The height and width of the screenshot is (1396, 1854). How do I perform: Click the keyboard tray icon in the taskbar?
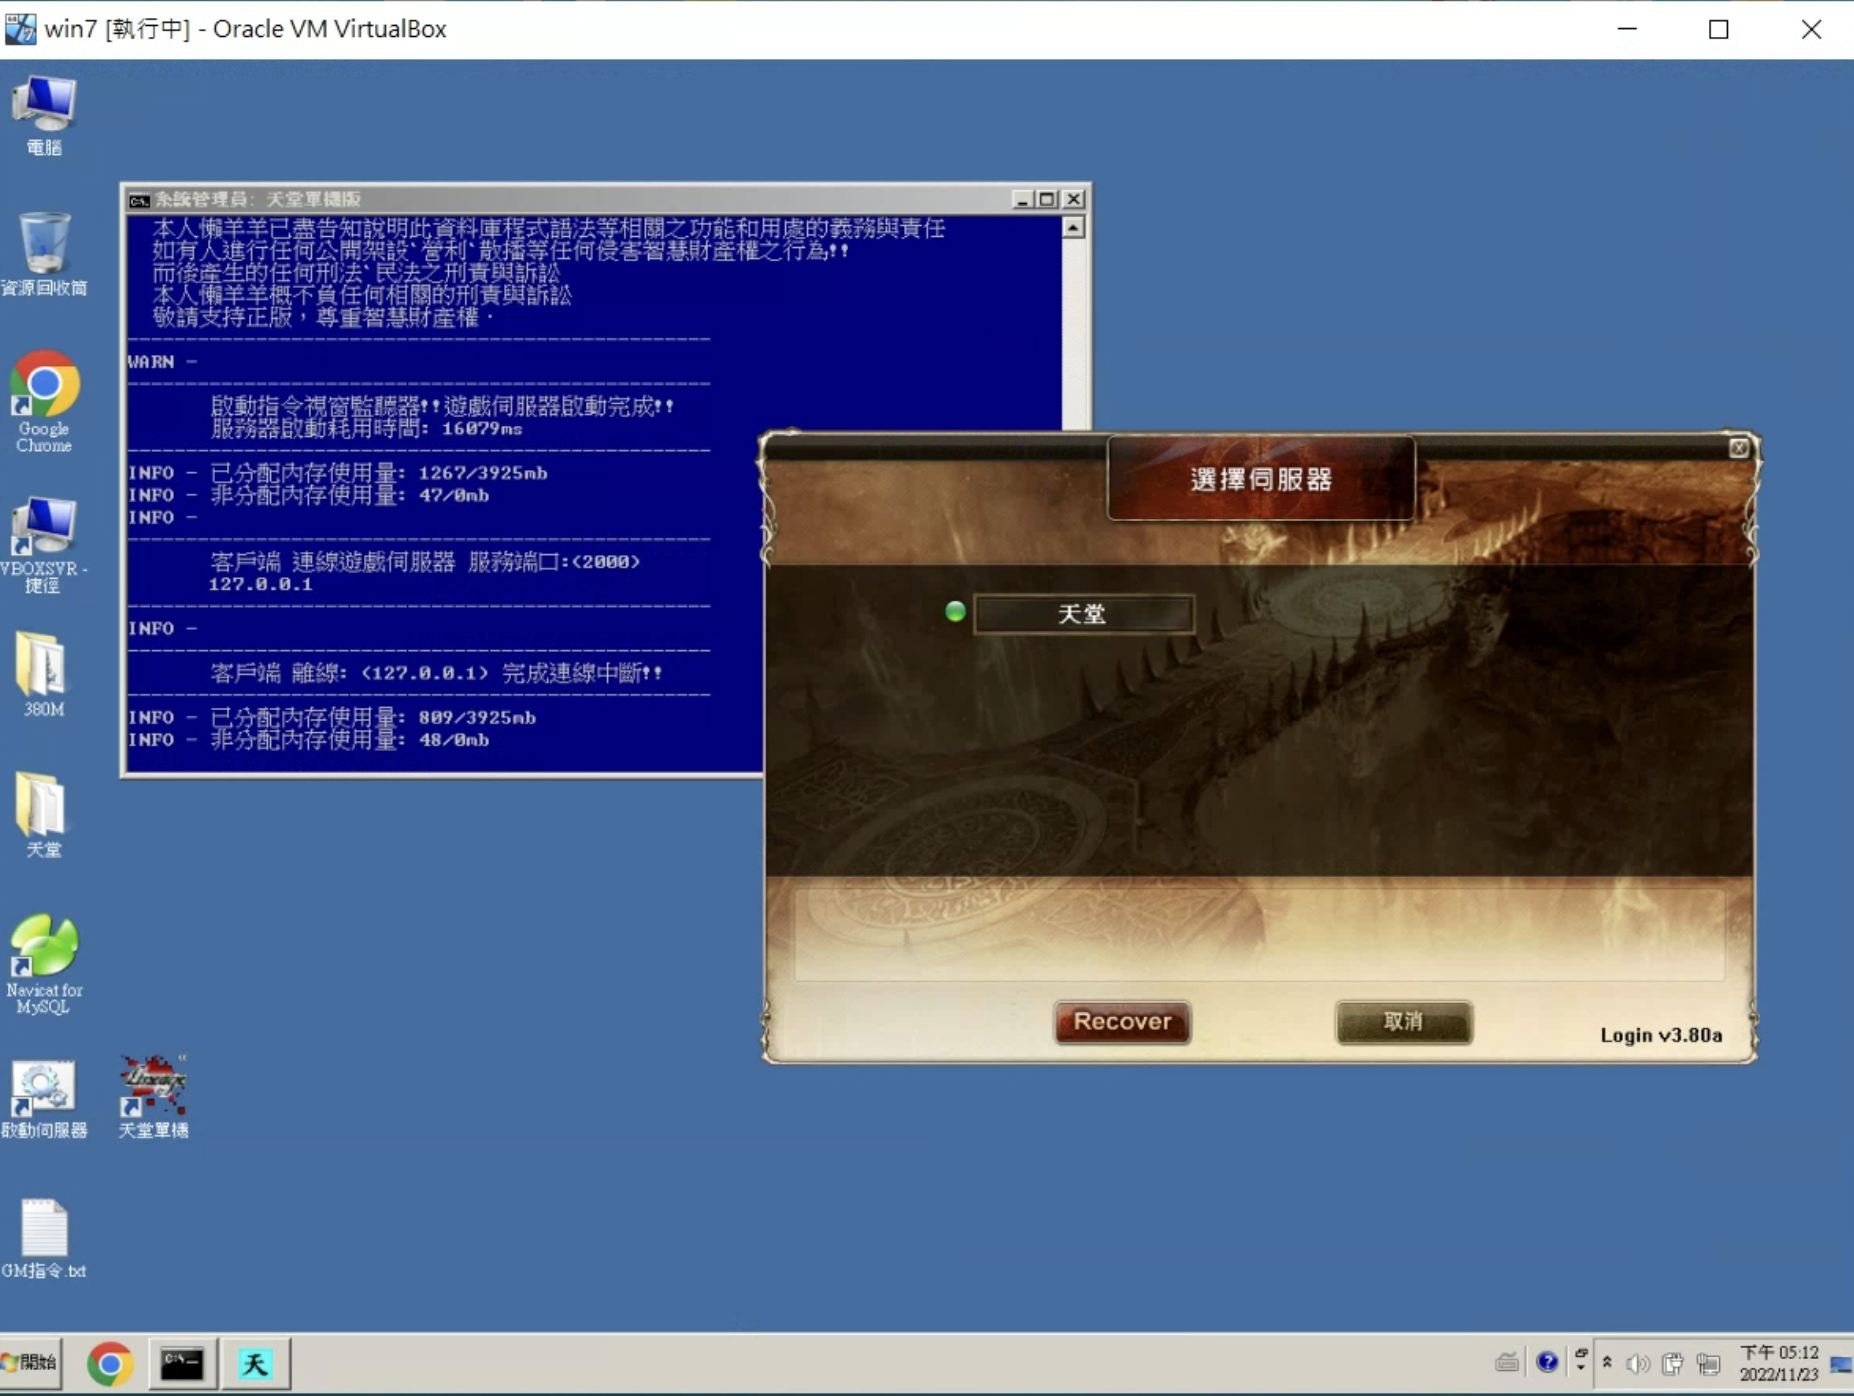(1507, 1362)
